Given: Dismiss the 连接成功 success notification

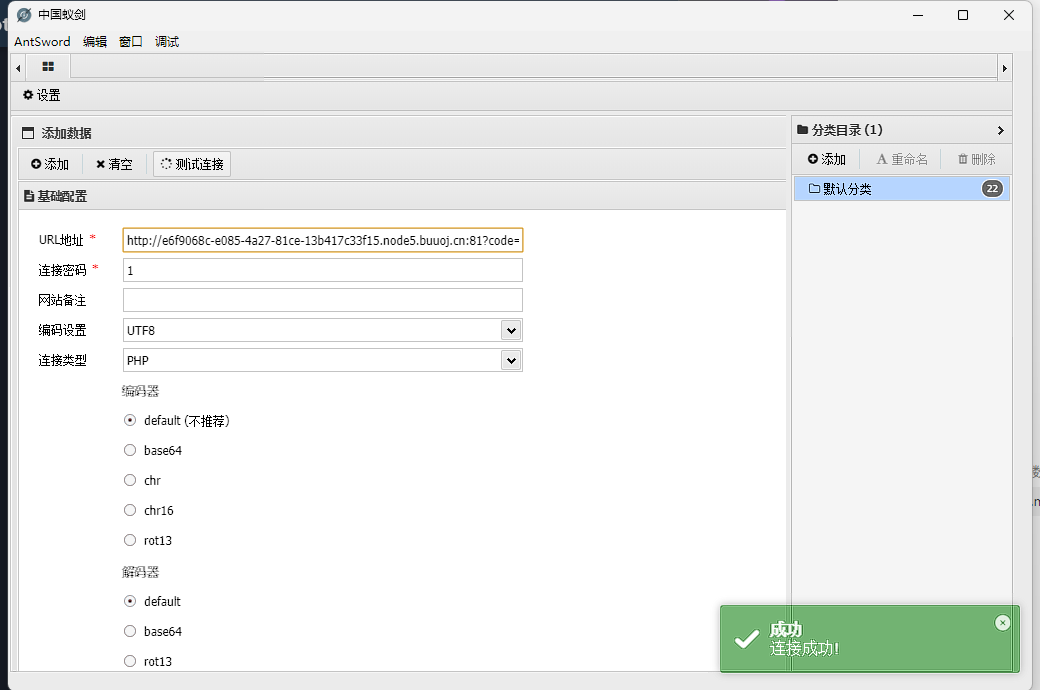Looking at the screenshot, I should pyautogui.click(x=1002, y=622).
